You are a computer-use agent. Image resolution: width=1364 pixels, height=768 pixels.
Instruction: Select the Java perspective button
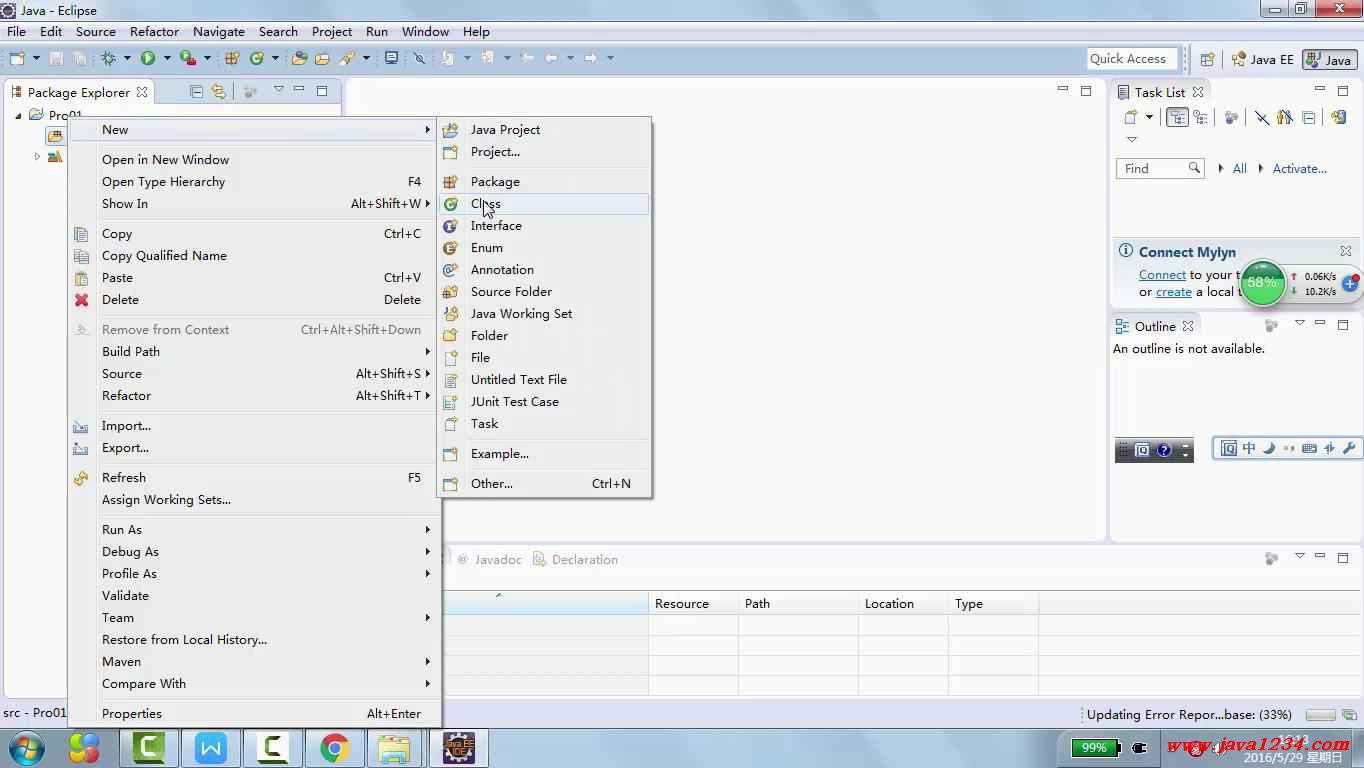1330,60
